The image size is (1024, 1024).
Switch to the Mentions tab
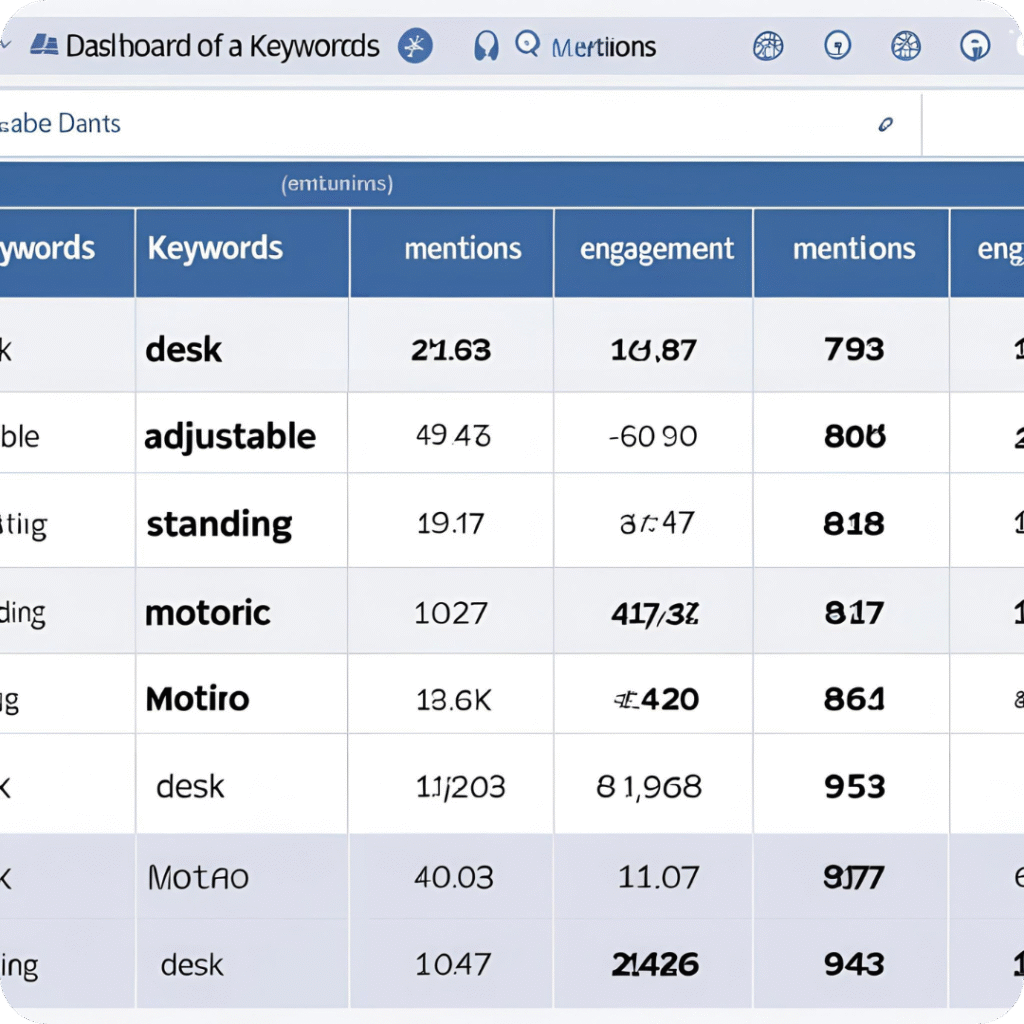[x=603, y=47]
